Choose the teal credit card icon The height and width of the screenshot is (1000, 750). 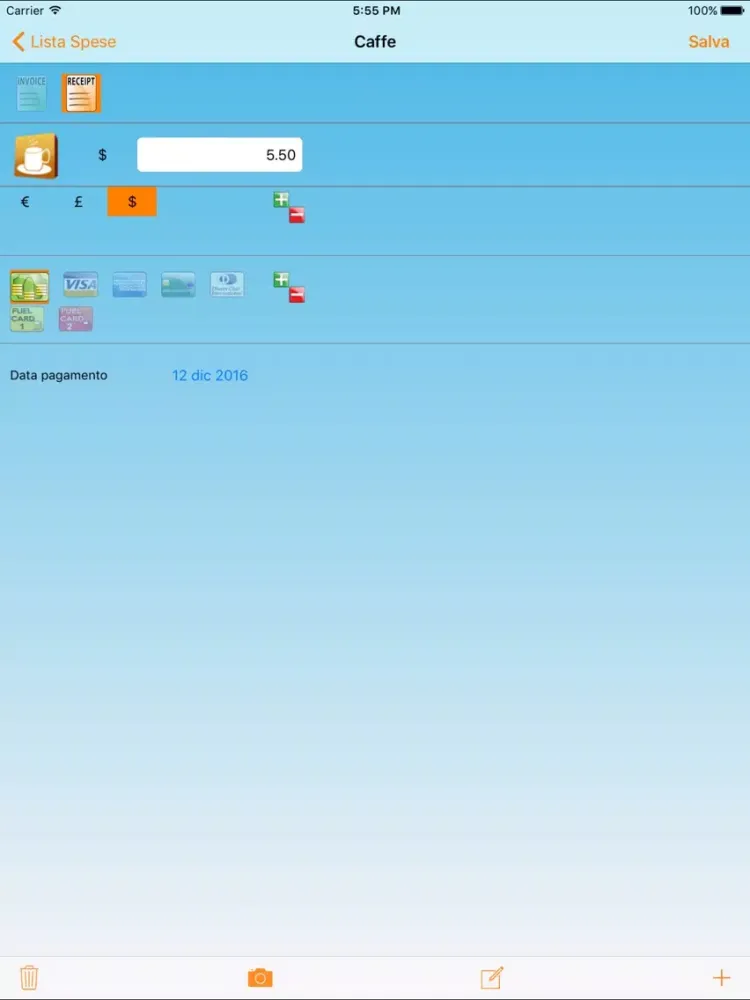(x=178, y=284)
